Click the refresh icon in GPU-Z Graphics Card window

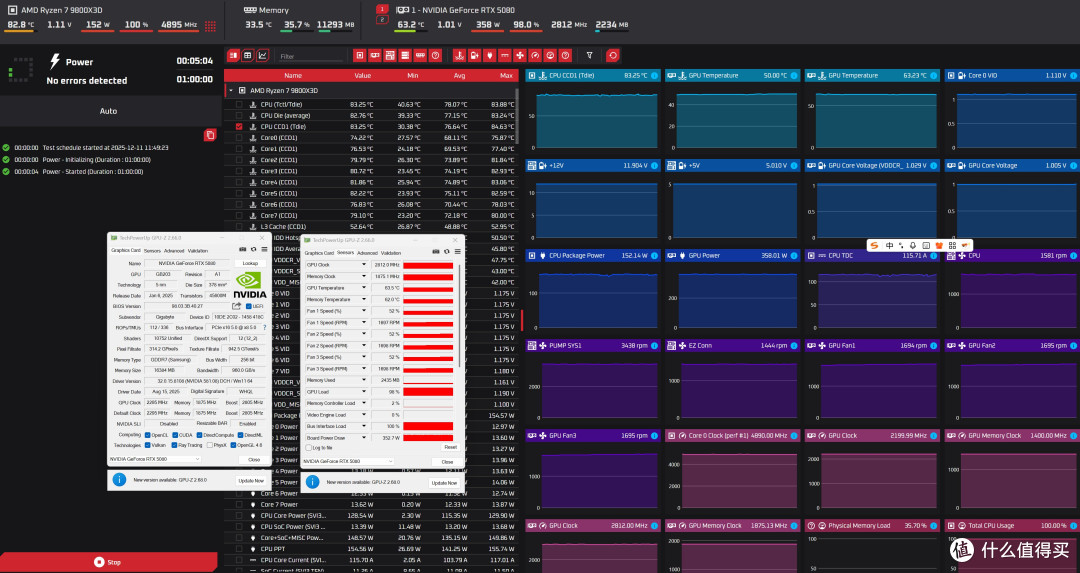253,249
